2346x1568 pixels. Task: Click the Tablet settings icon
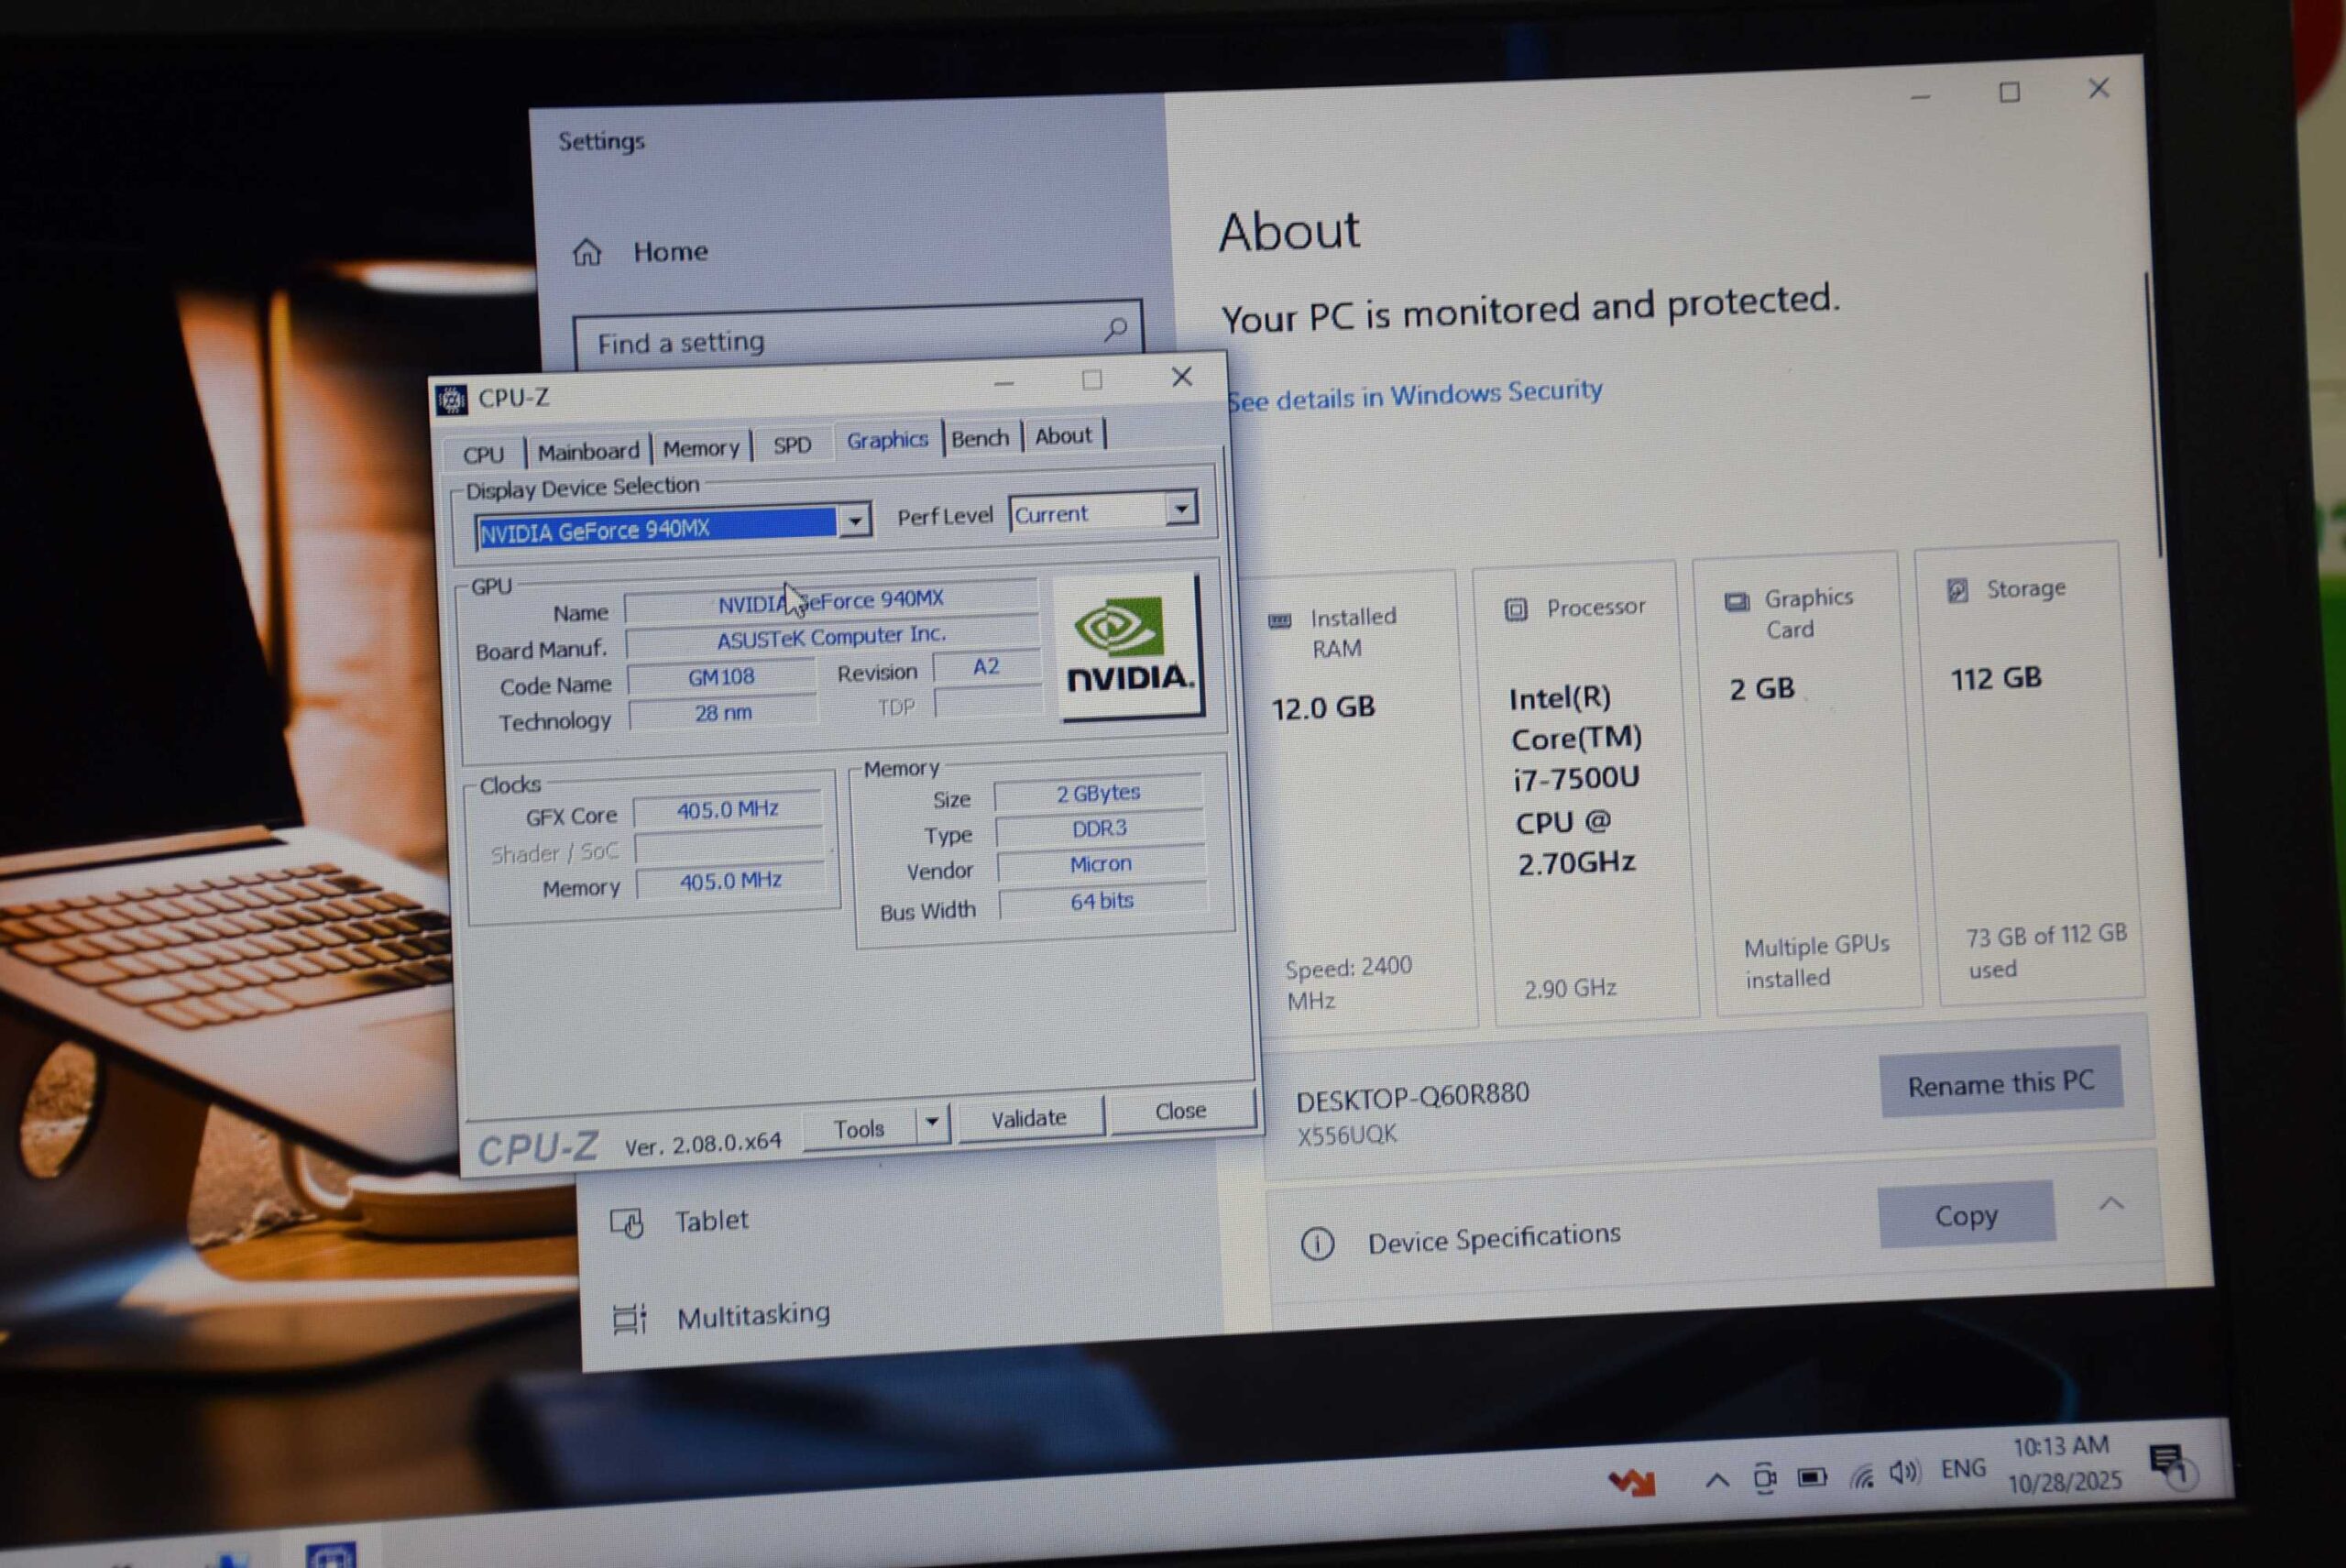(x=627, y=1223)
